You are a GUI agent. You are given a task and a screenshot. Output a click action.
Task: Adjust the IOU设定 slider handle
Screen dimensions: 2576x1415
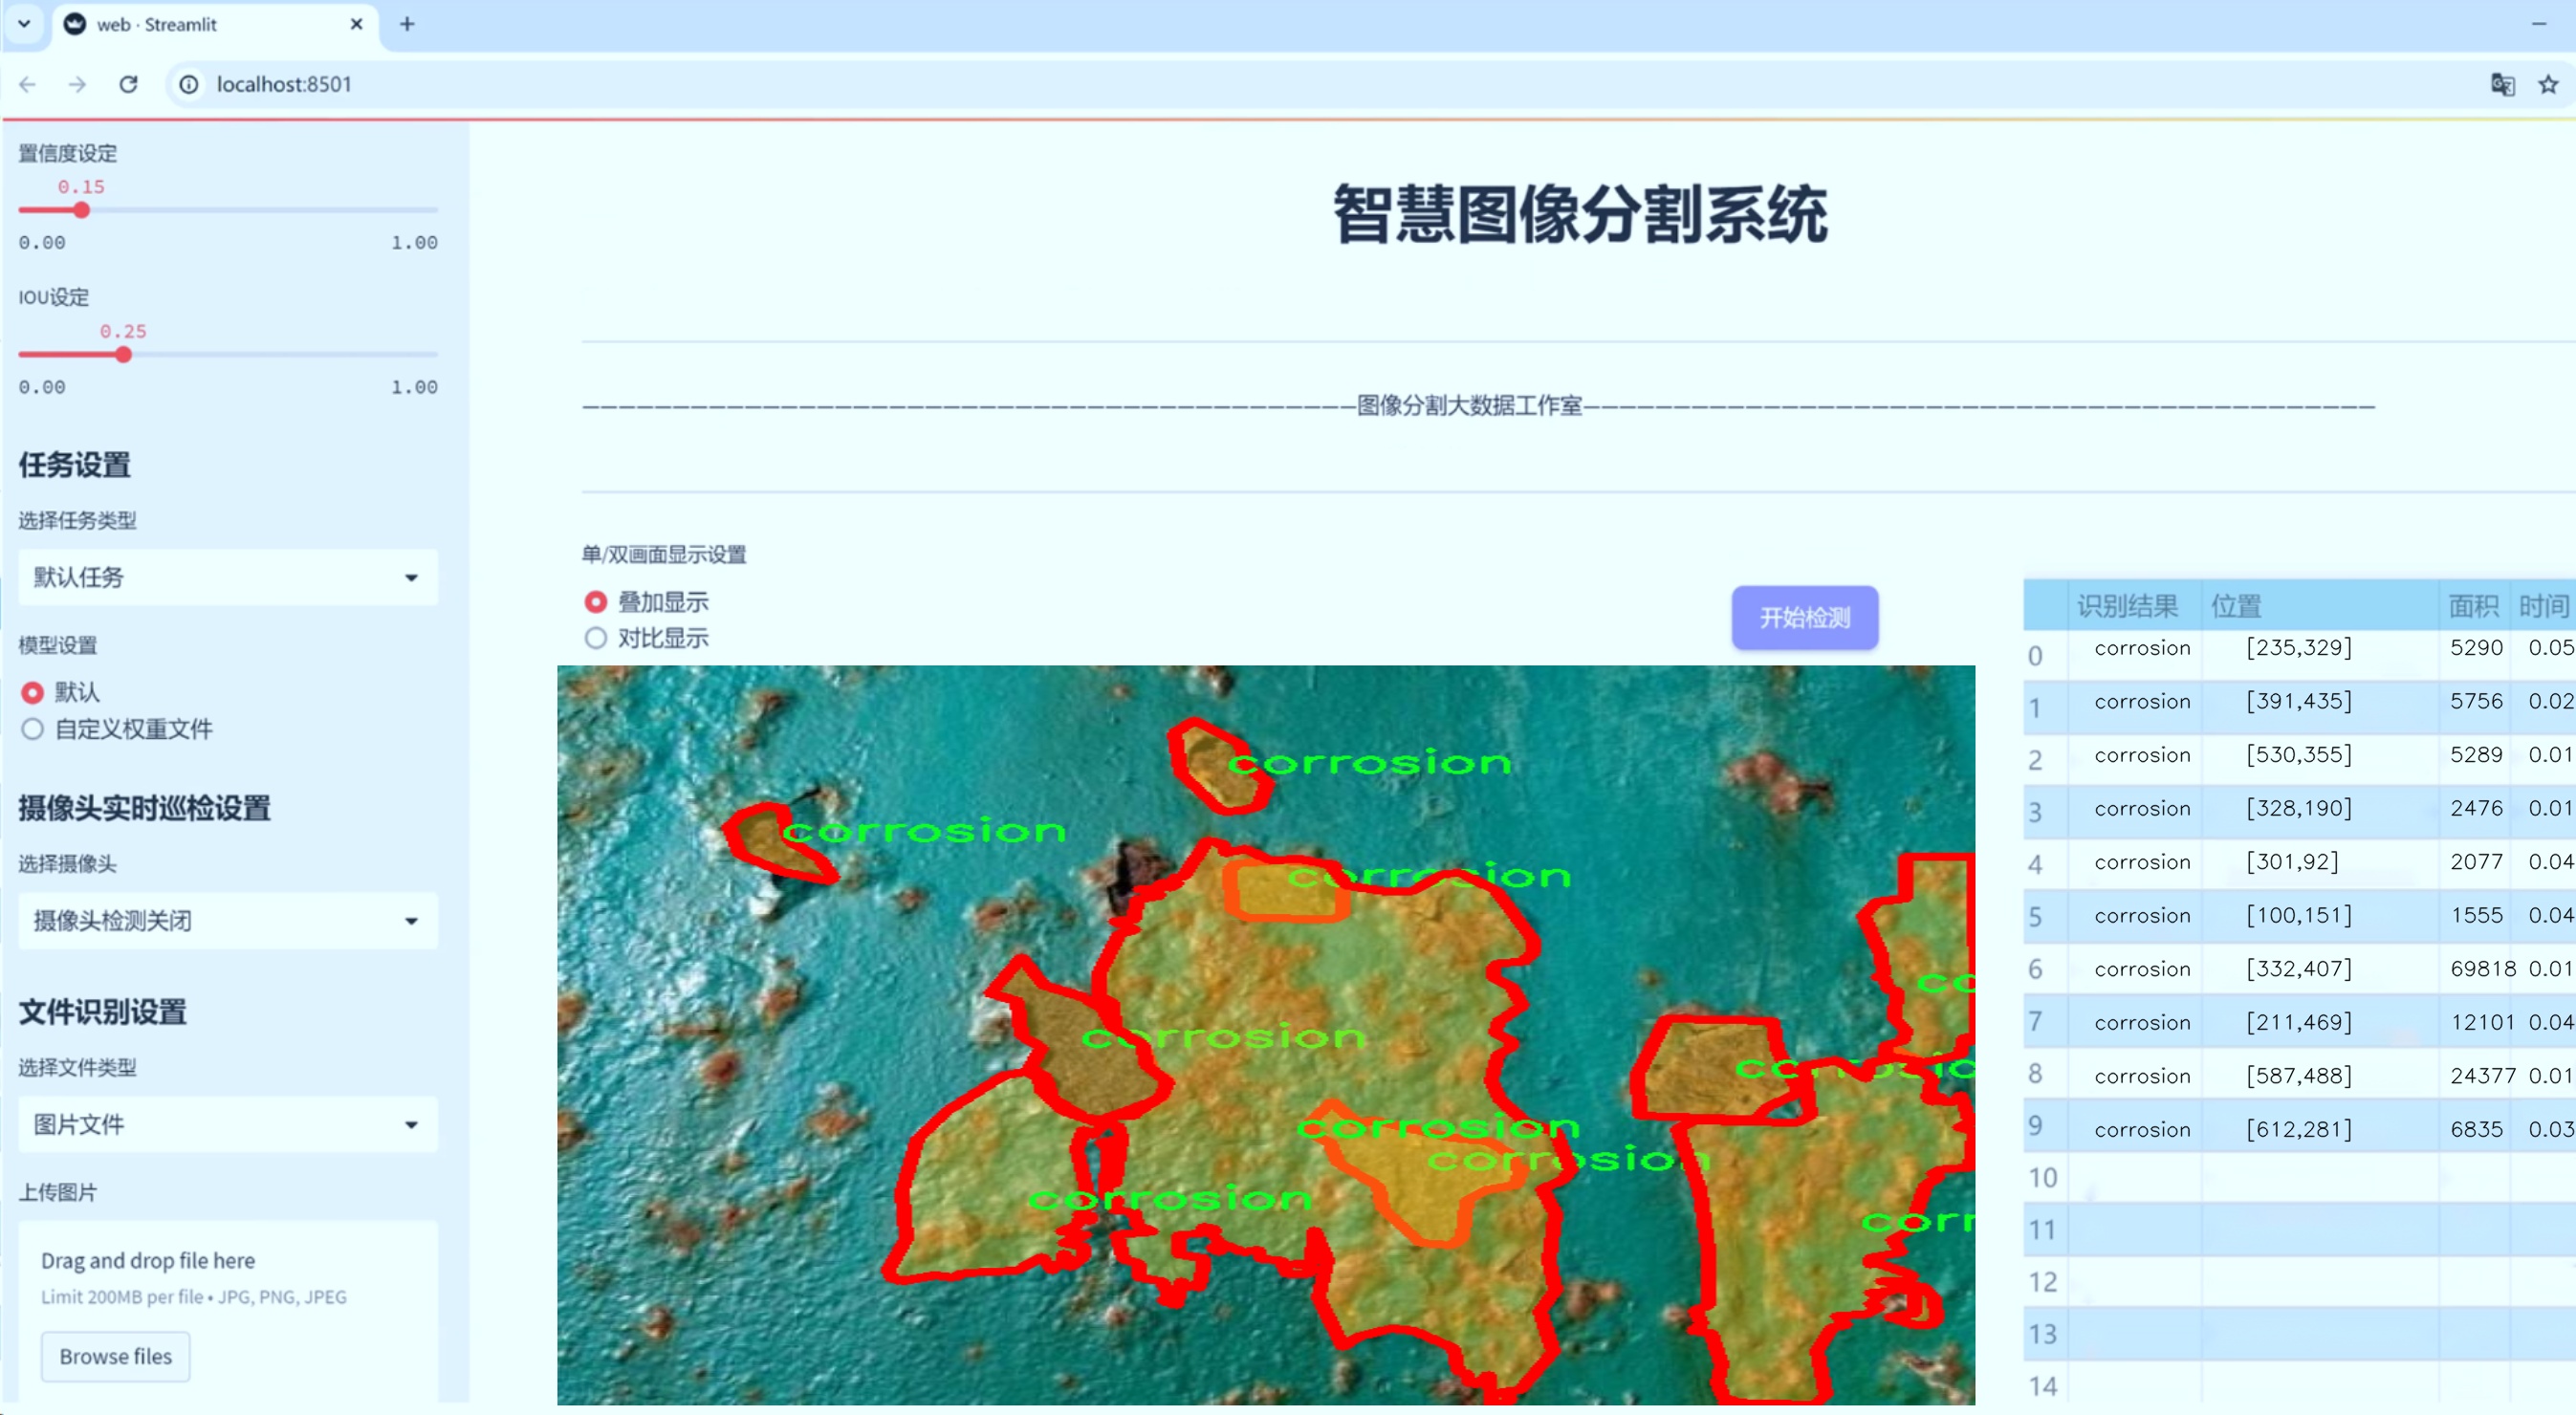click(123, 354)
